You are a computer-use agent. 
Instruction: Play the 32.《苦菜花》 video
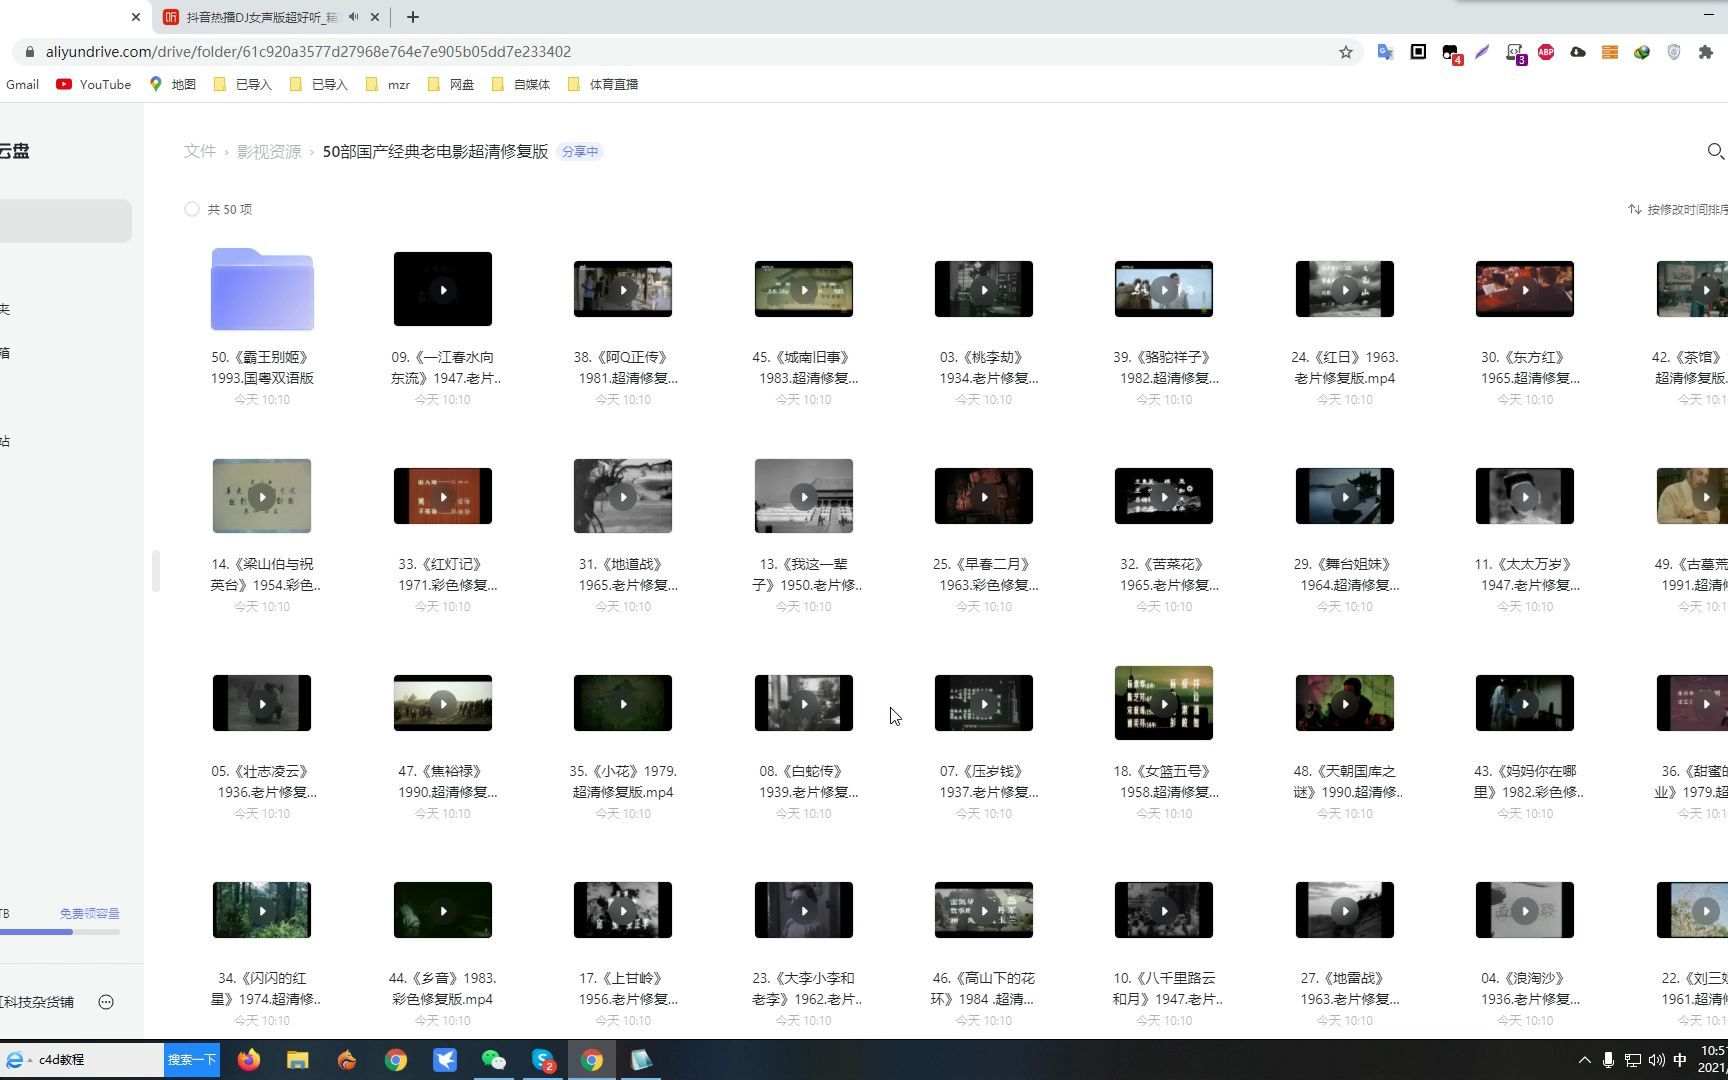(1164, 496)
